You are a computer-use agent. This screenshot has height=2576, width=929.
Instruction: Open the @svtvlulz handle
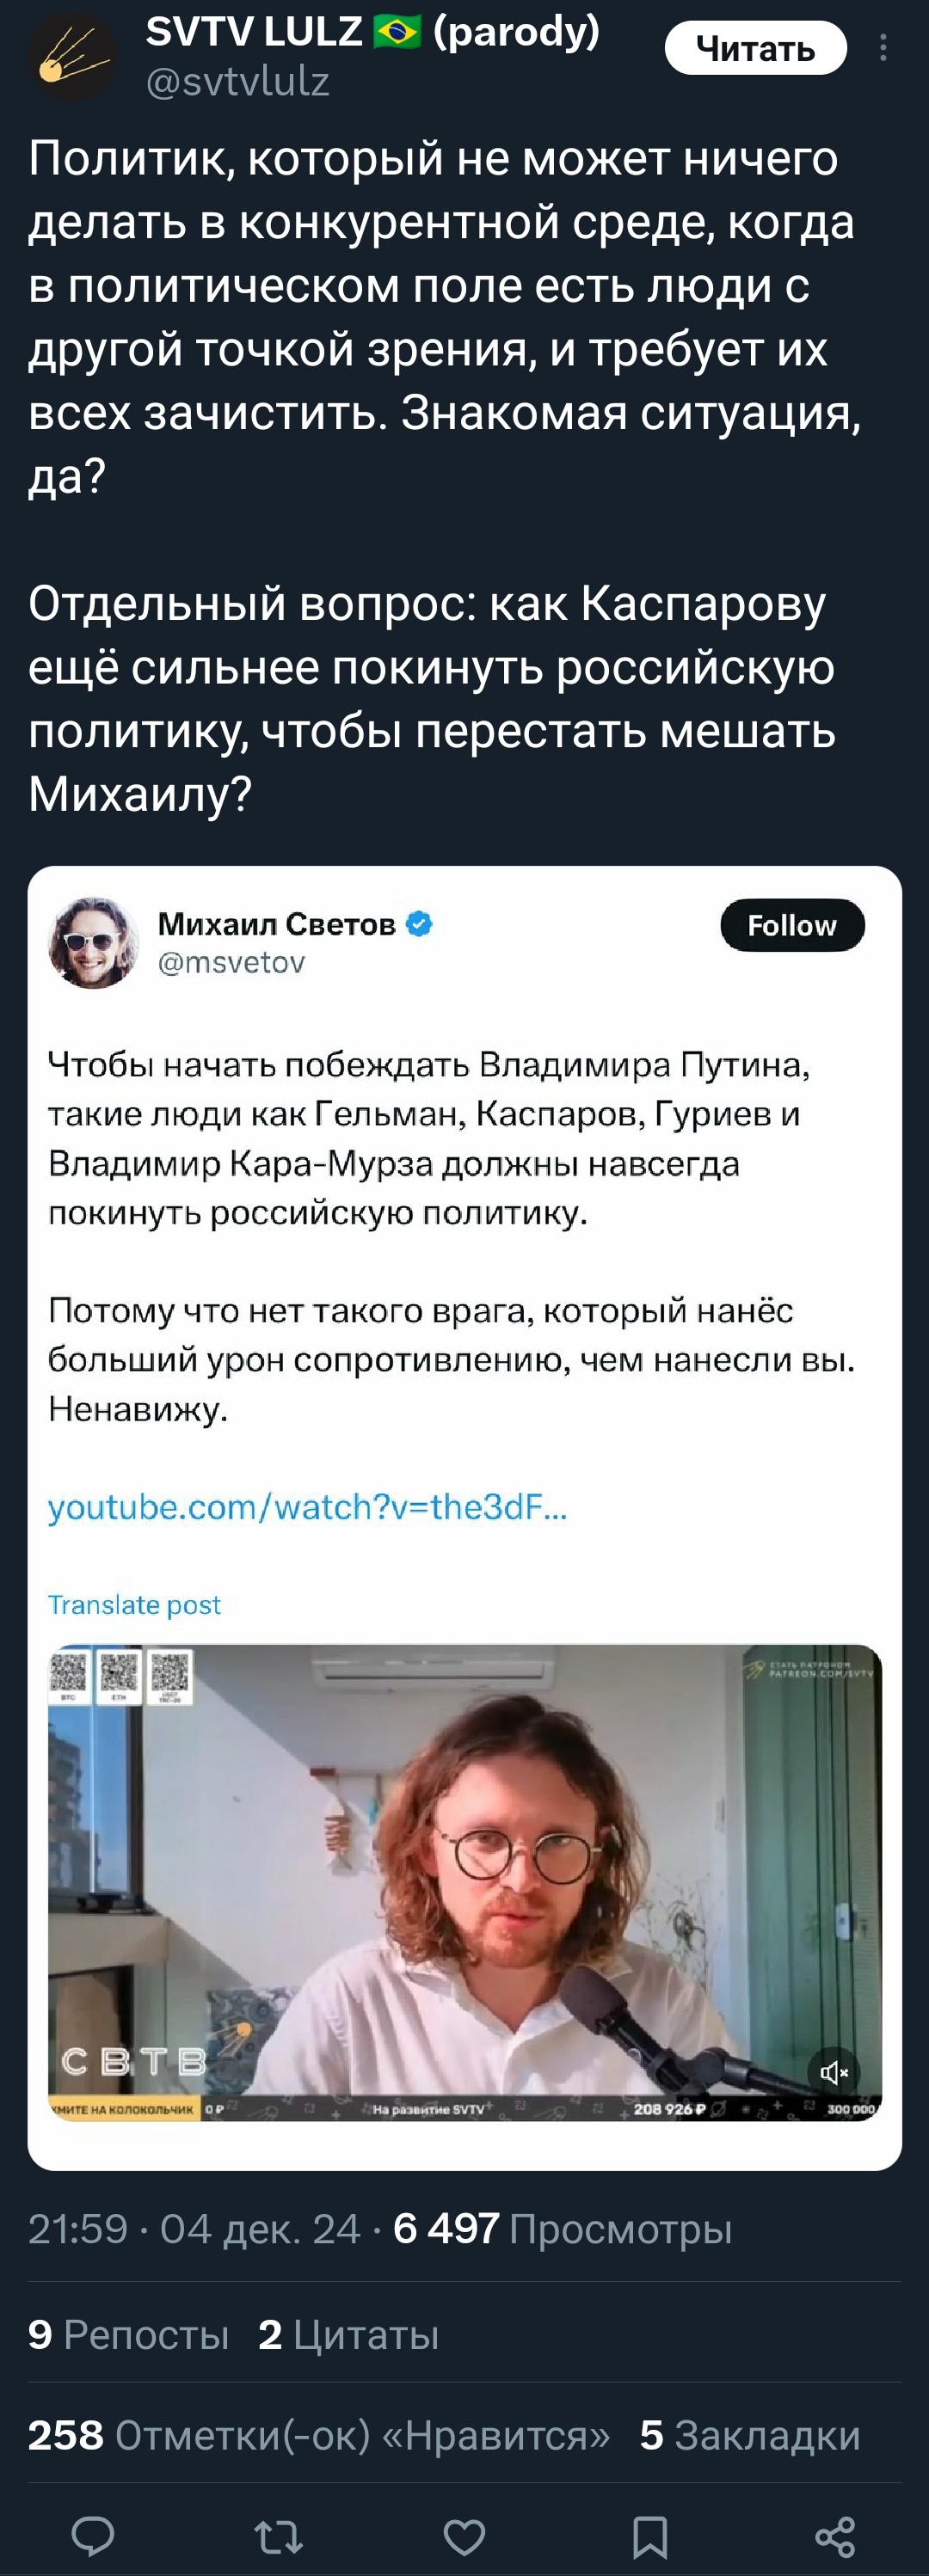point(238,81)
